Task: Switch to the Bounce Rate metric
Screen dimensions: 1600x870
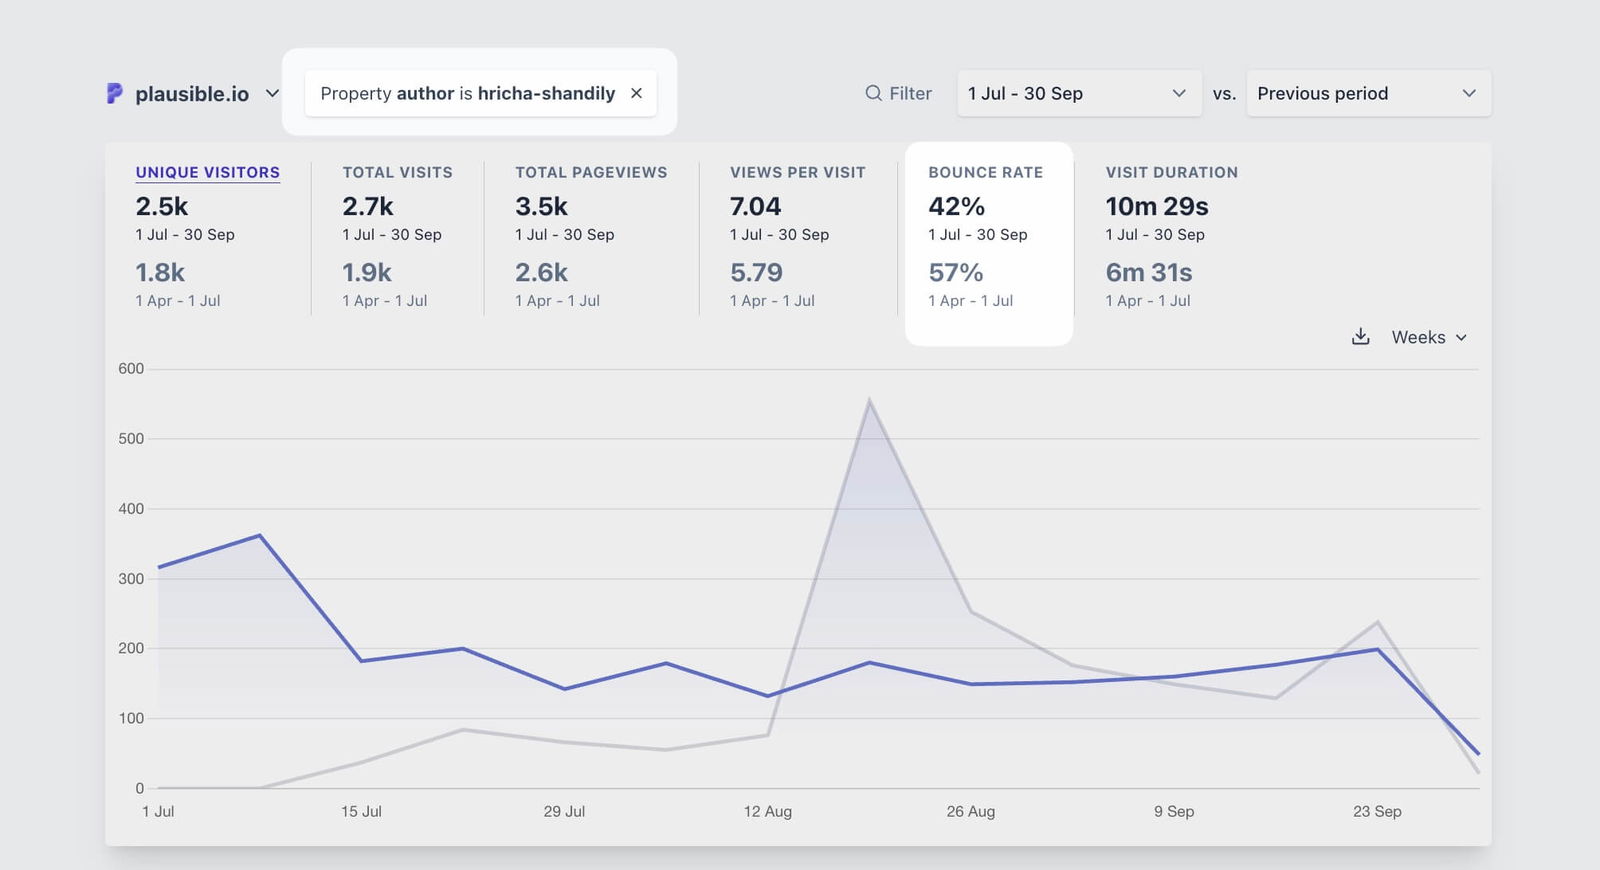Action: [x=985, y=172]
